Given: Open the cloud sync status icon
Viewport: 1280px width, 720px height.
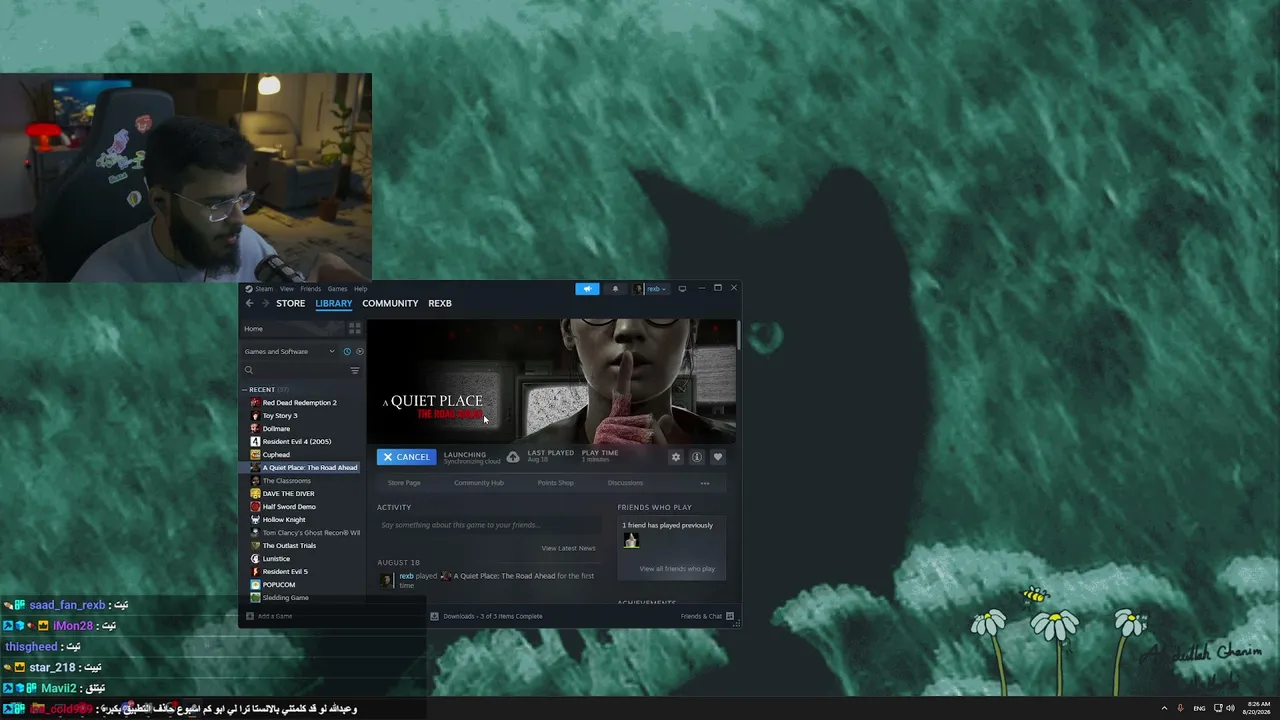Looking at the screenshot, I should tap(513, 457).
